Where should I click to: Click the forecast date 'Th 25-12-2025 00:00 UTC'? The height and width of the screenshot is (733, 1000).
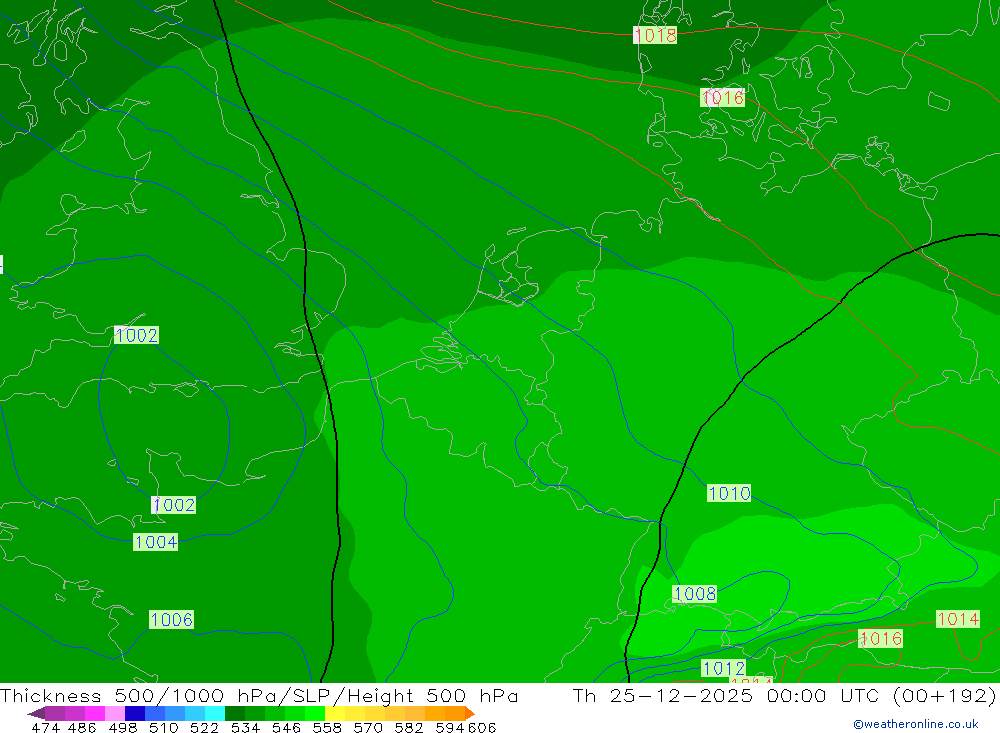pos(725,695)
